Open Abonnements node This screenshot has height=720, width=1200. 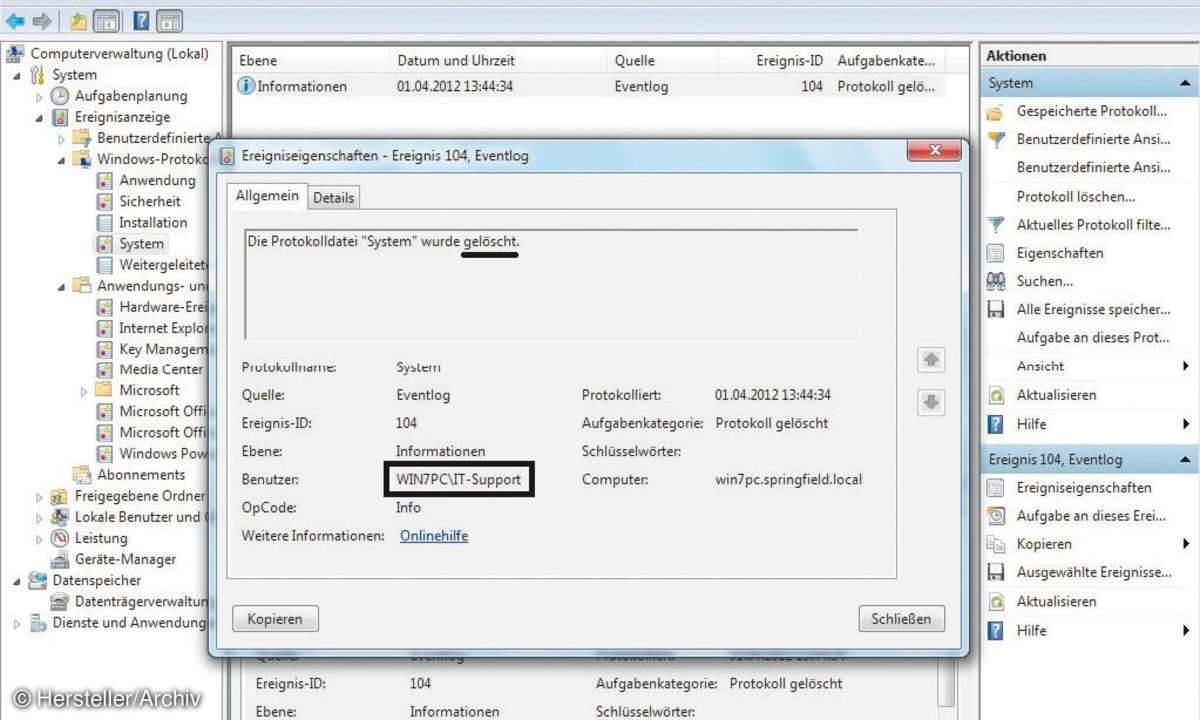click(141, 474)
